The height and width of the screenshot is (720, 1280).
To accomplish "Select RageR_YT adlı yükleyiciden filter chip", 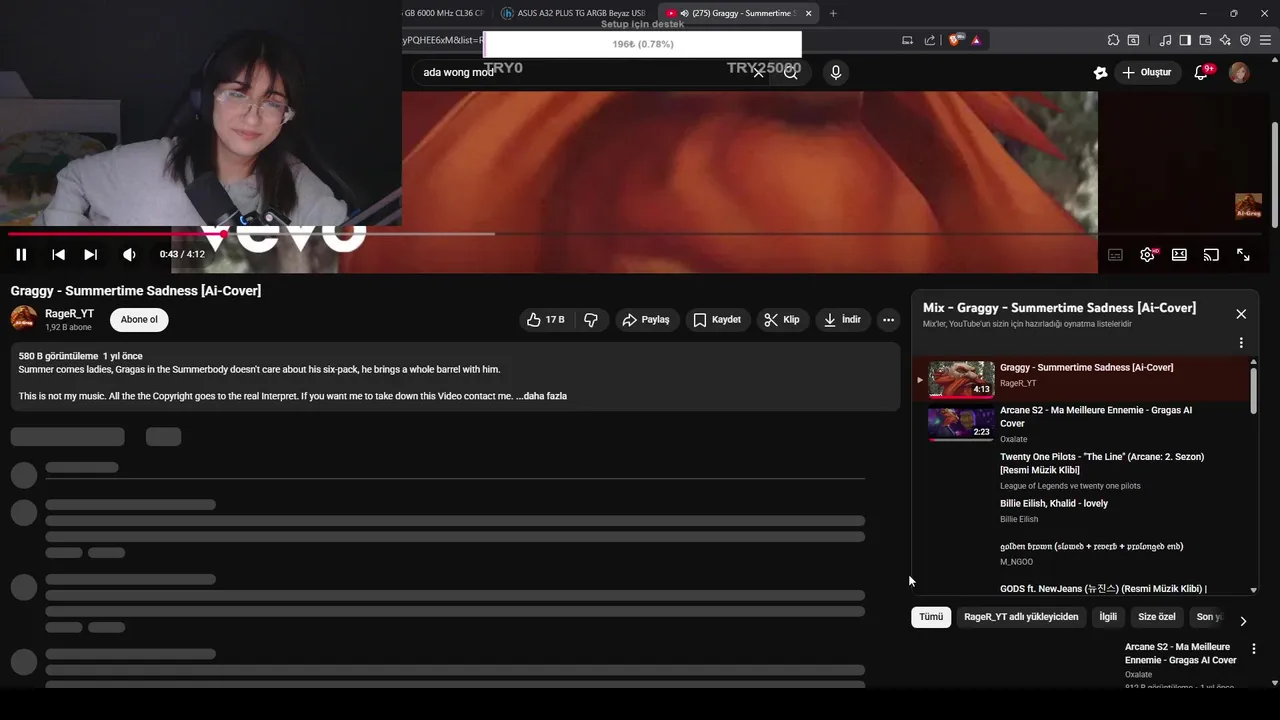I will pos(1021,617).
